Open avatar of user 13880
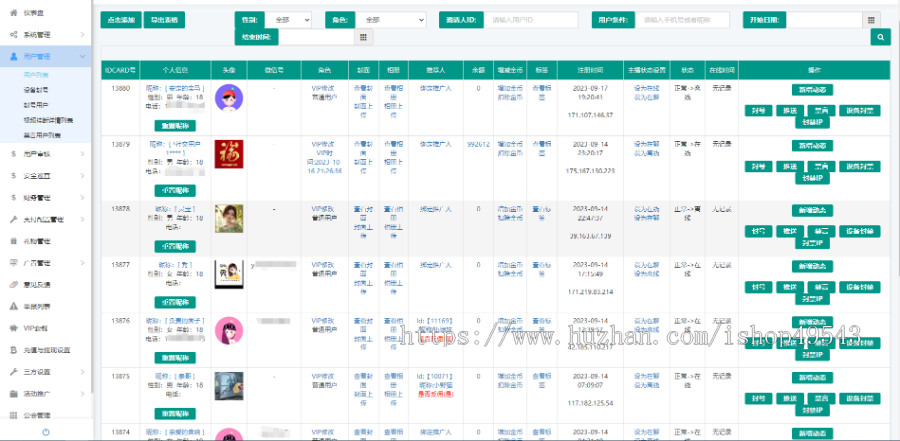The image size is (900, 441). click(229, 98)
